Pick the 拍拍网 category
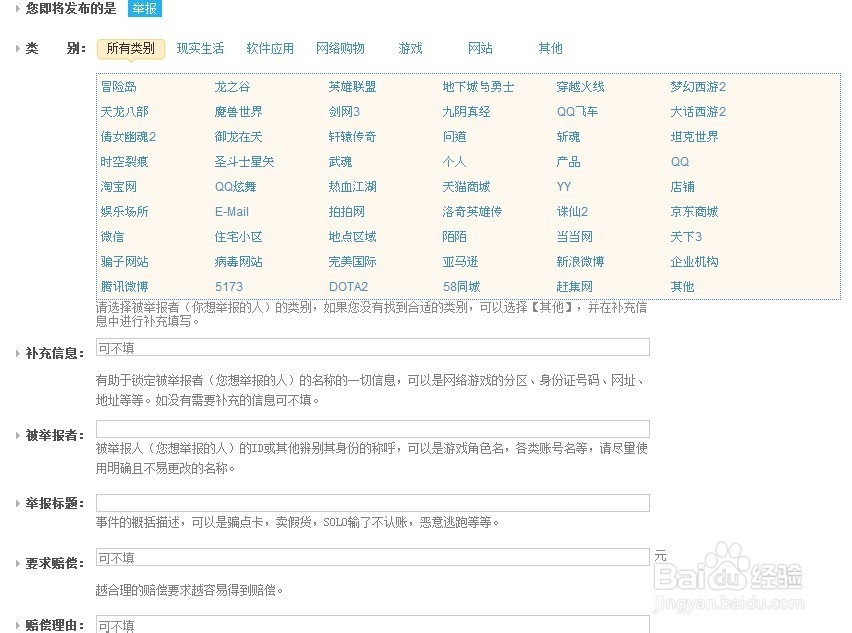The width and height of the screenshot is (852, 633). pyautogui.click(x=346, y=212)
